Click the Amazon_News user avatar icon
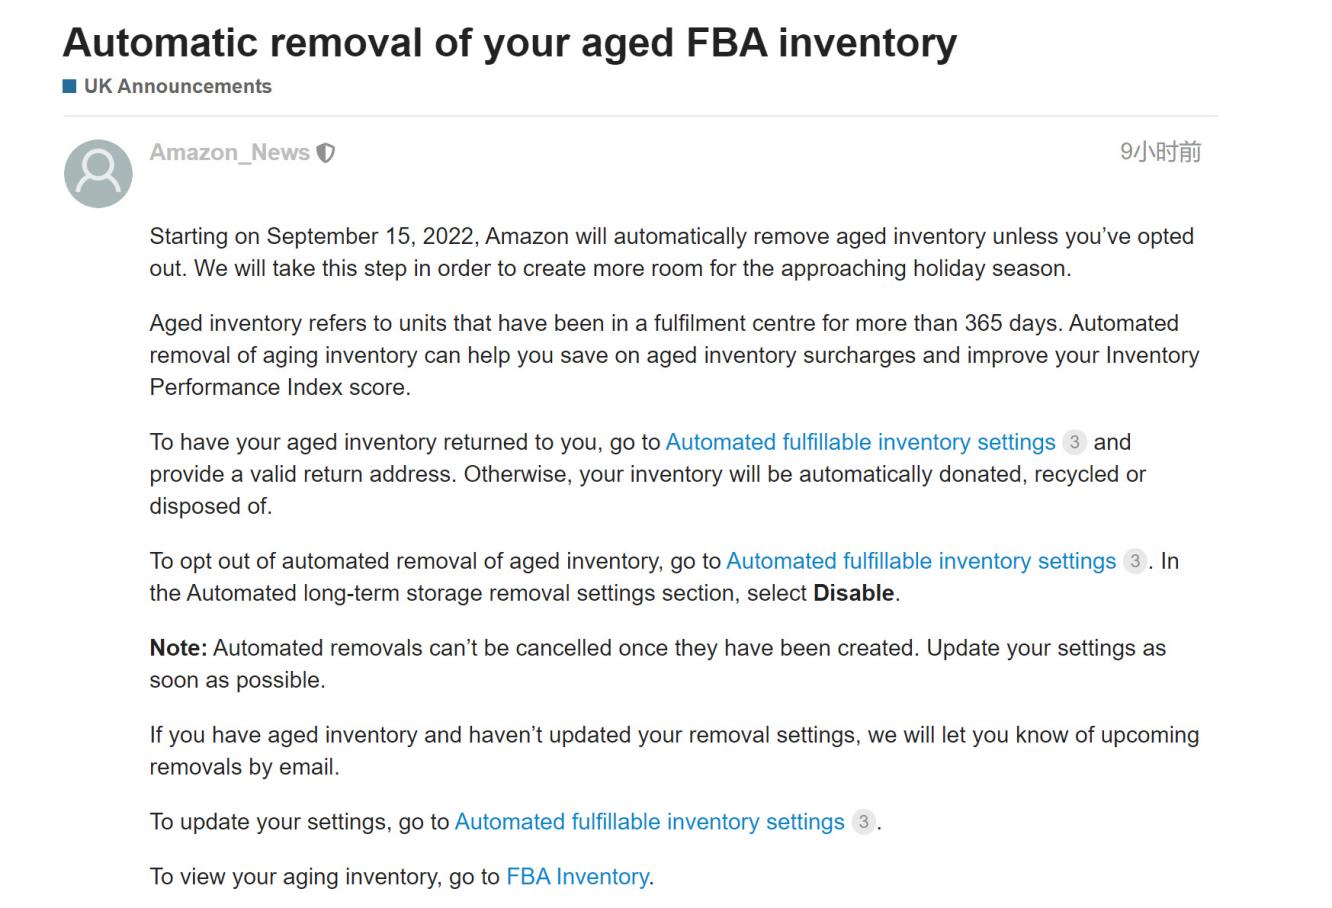 (98, 174)
